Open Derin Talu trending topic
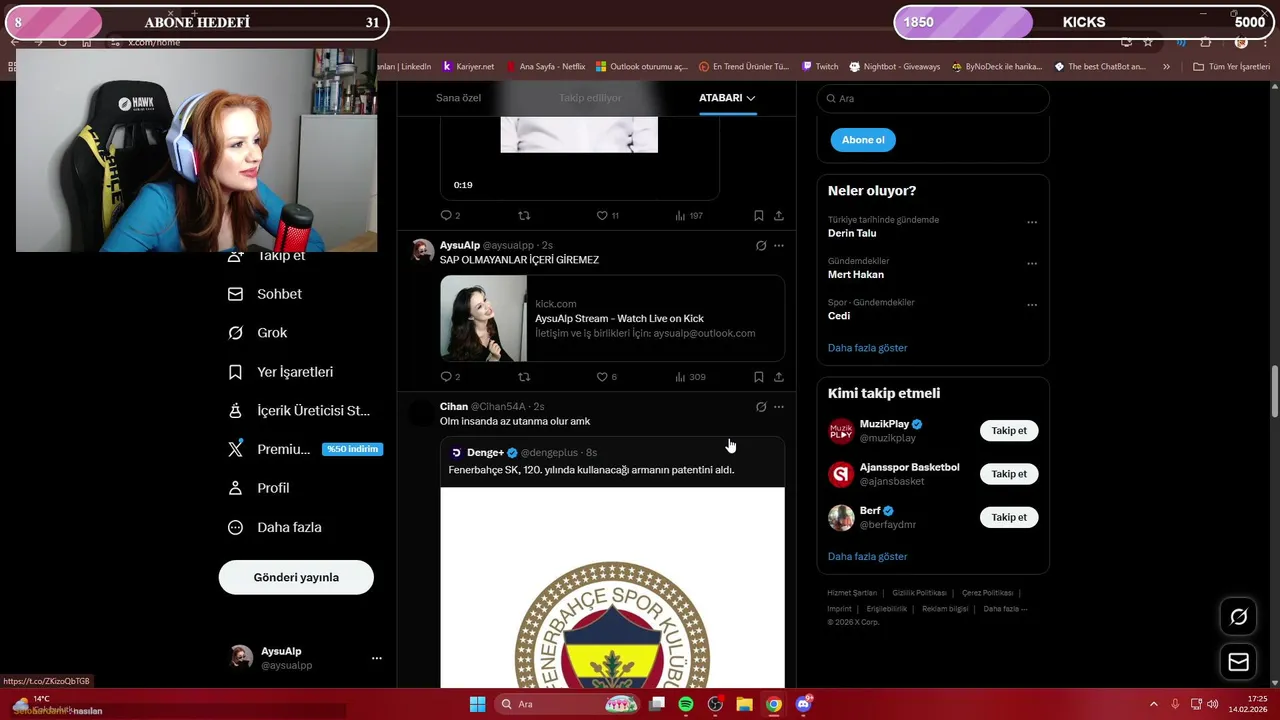 (852, 233)
